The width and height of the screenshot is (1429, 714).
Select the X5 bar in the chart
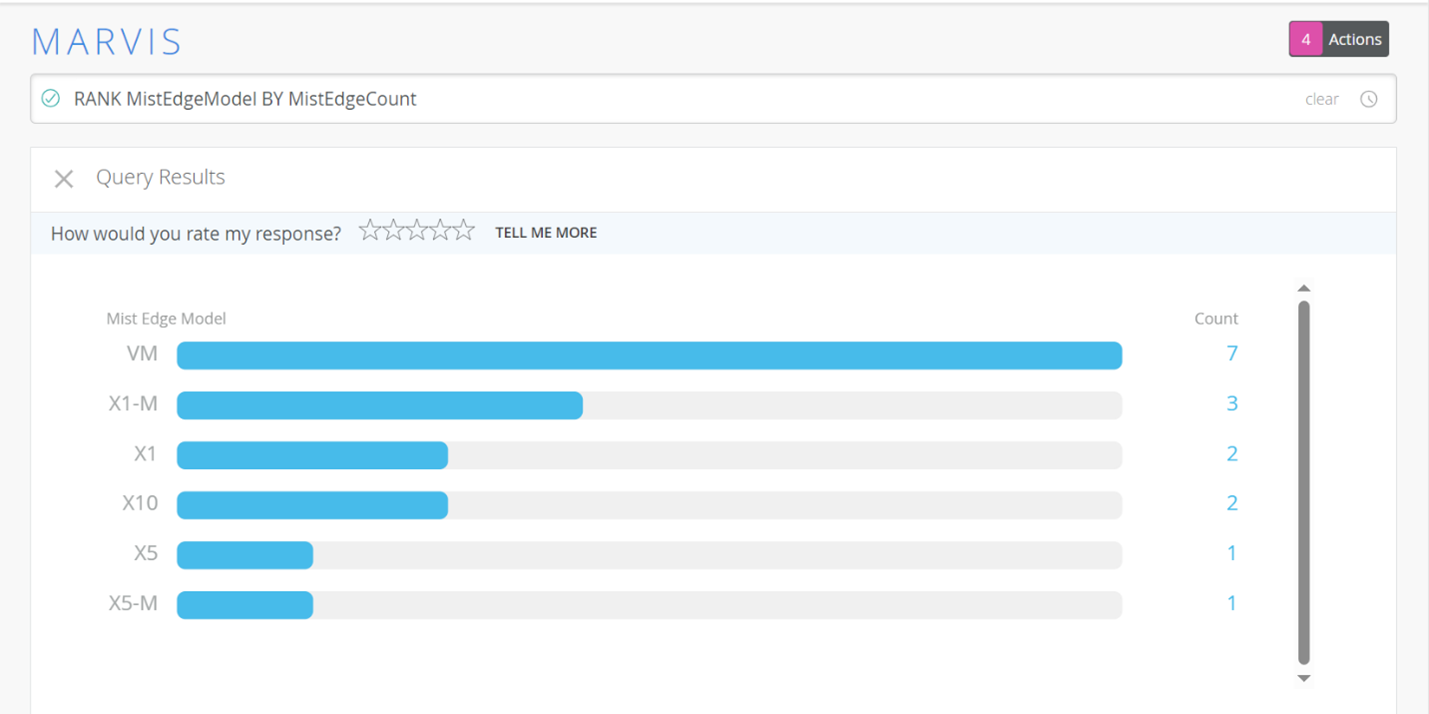[245, 555]
